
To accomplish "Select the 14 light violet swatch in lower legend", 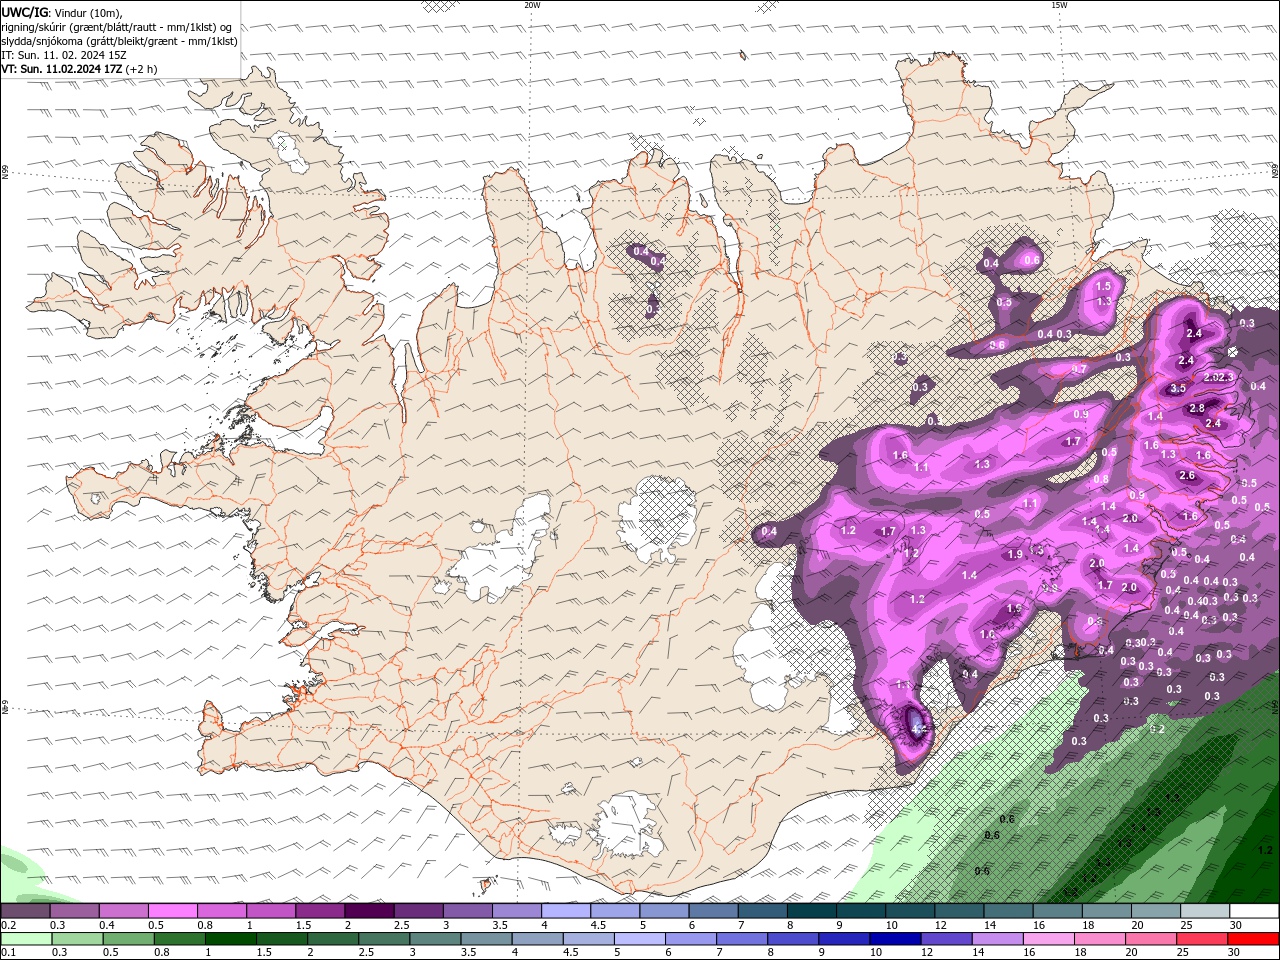I will pos(998,938).
